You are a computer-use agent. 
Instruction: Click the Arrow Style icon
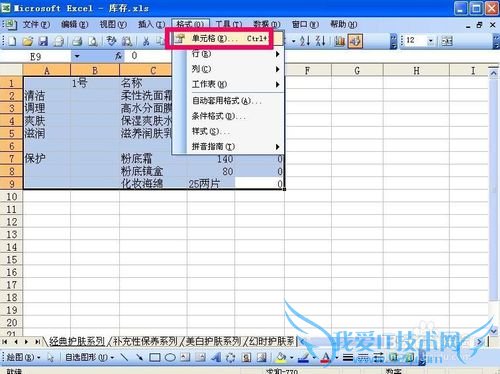tap(378, 358)
